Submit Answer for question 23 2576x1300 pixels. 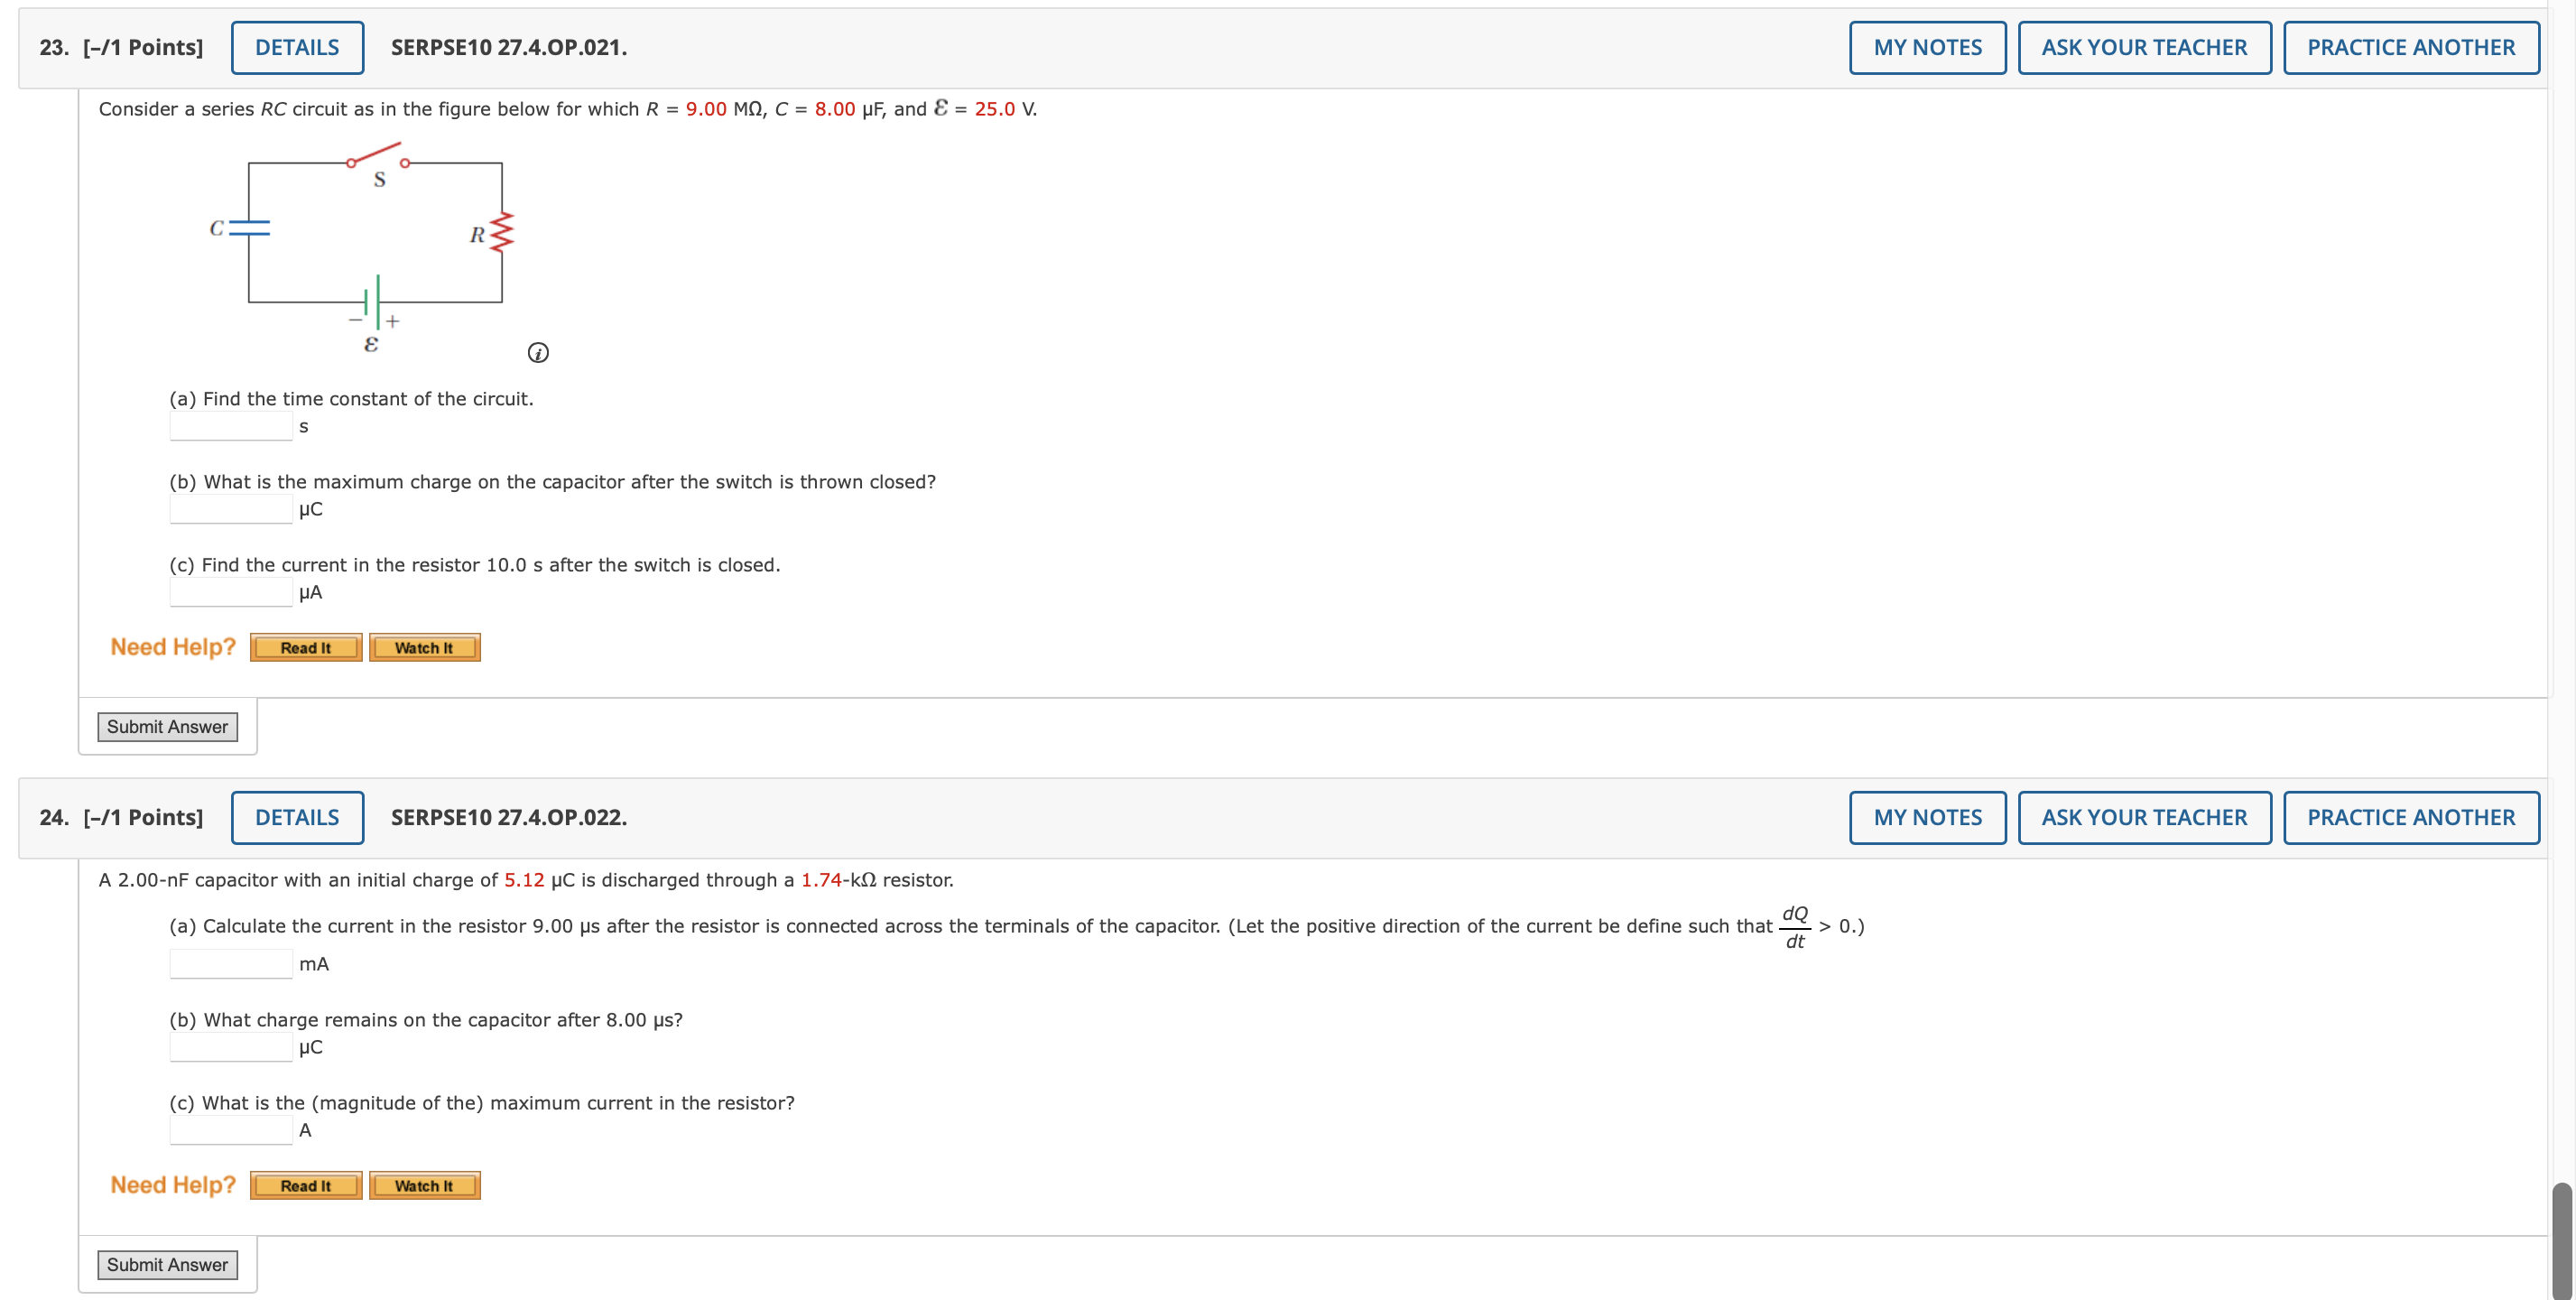coord(167,727)
